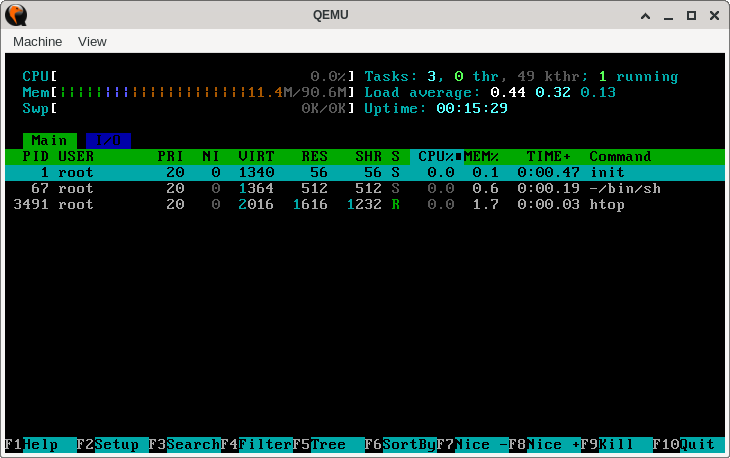Click F3 Search in the function bar
730x458 pixels.
[184, 445]
